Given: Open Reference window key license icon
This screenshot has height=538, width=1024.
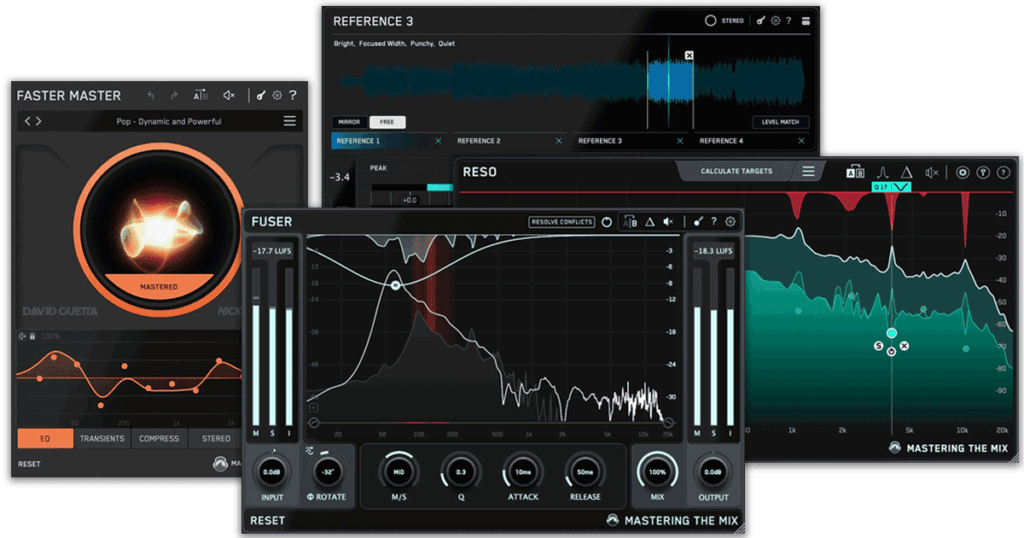Looking at the screenshot, I should [x=761, y=21].
